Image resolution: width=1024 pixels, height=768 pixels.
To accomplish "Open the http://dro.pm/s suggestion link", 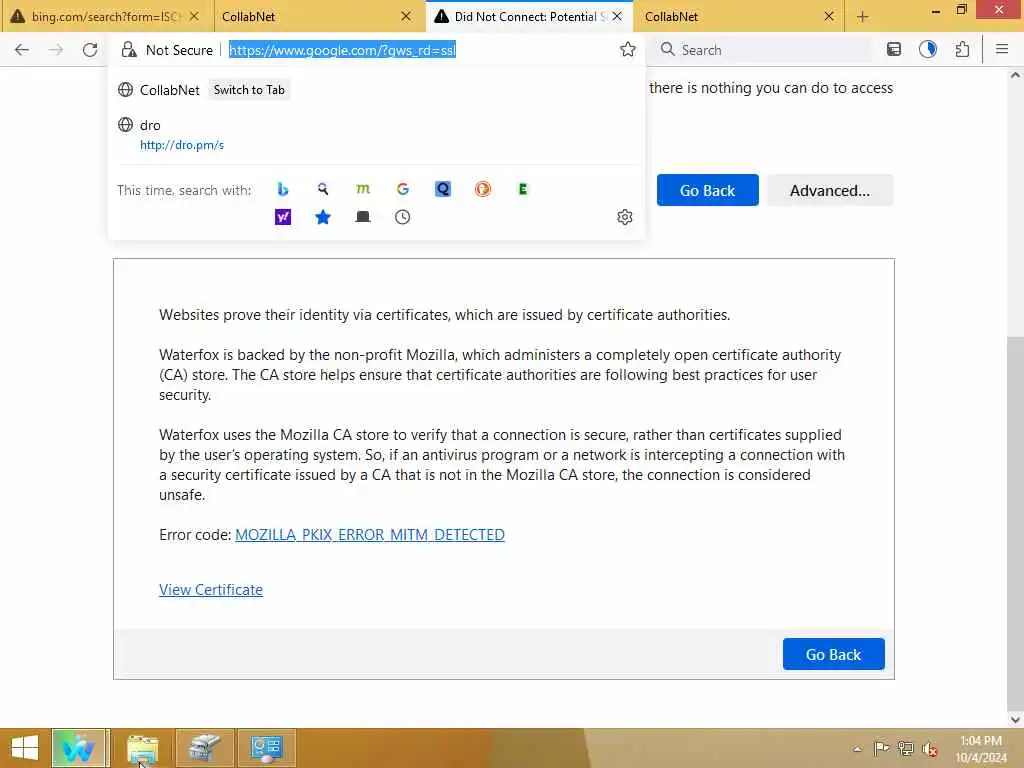I will [x=182, y=145].
